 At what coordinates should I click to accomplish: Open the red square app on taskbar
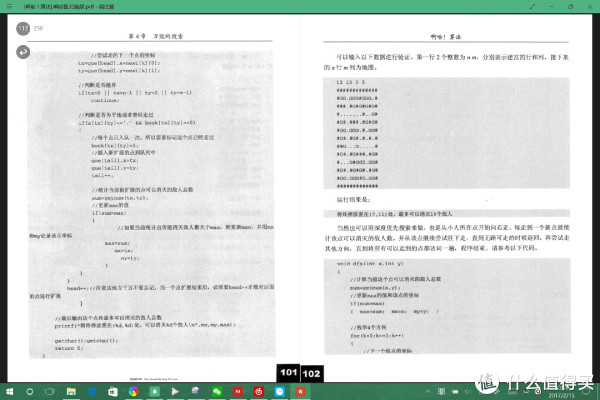pos(238,392)
